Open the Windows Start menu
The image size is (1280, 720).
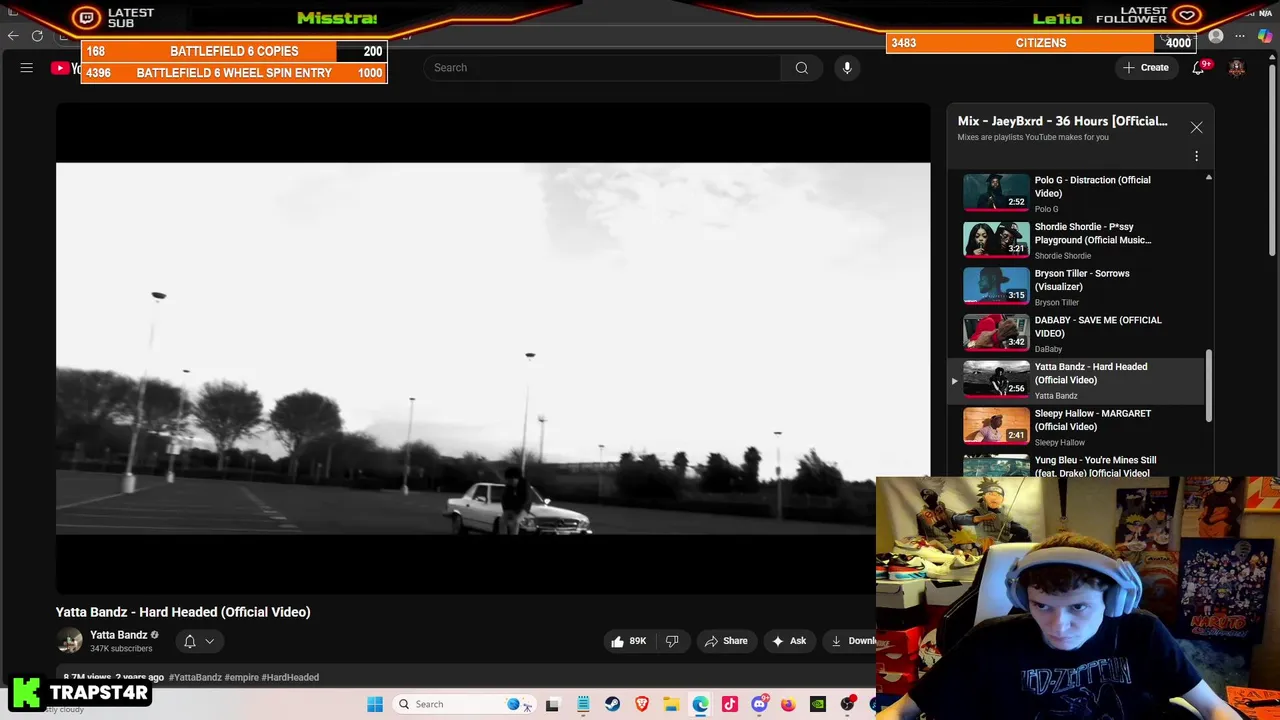(x=375, y=704)
